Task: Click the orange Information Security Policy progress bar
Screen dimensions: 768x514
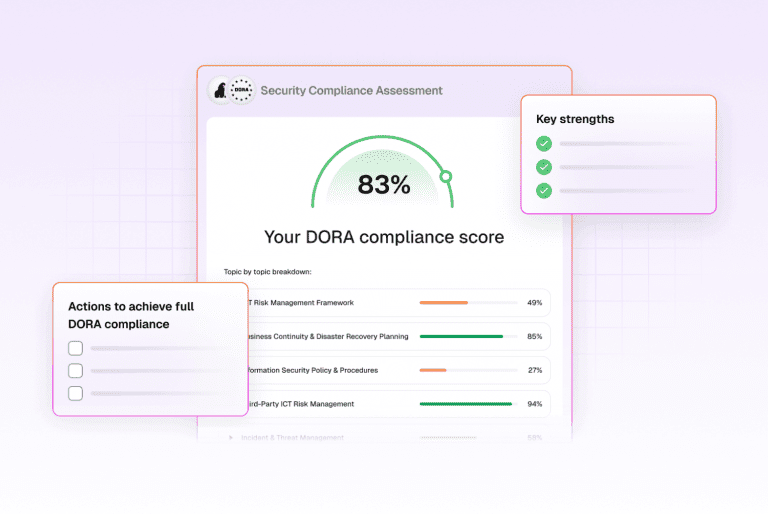Action: 433,370
